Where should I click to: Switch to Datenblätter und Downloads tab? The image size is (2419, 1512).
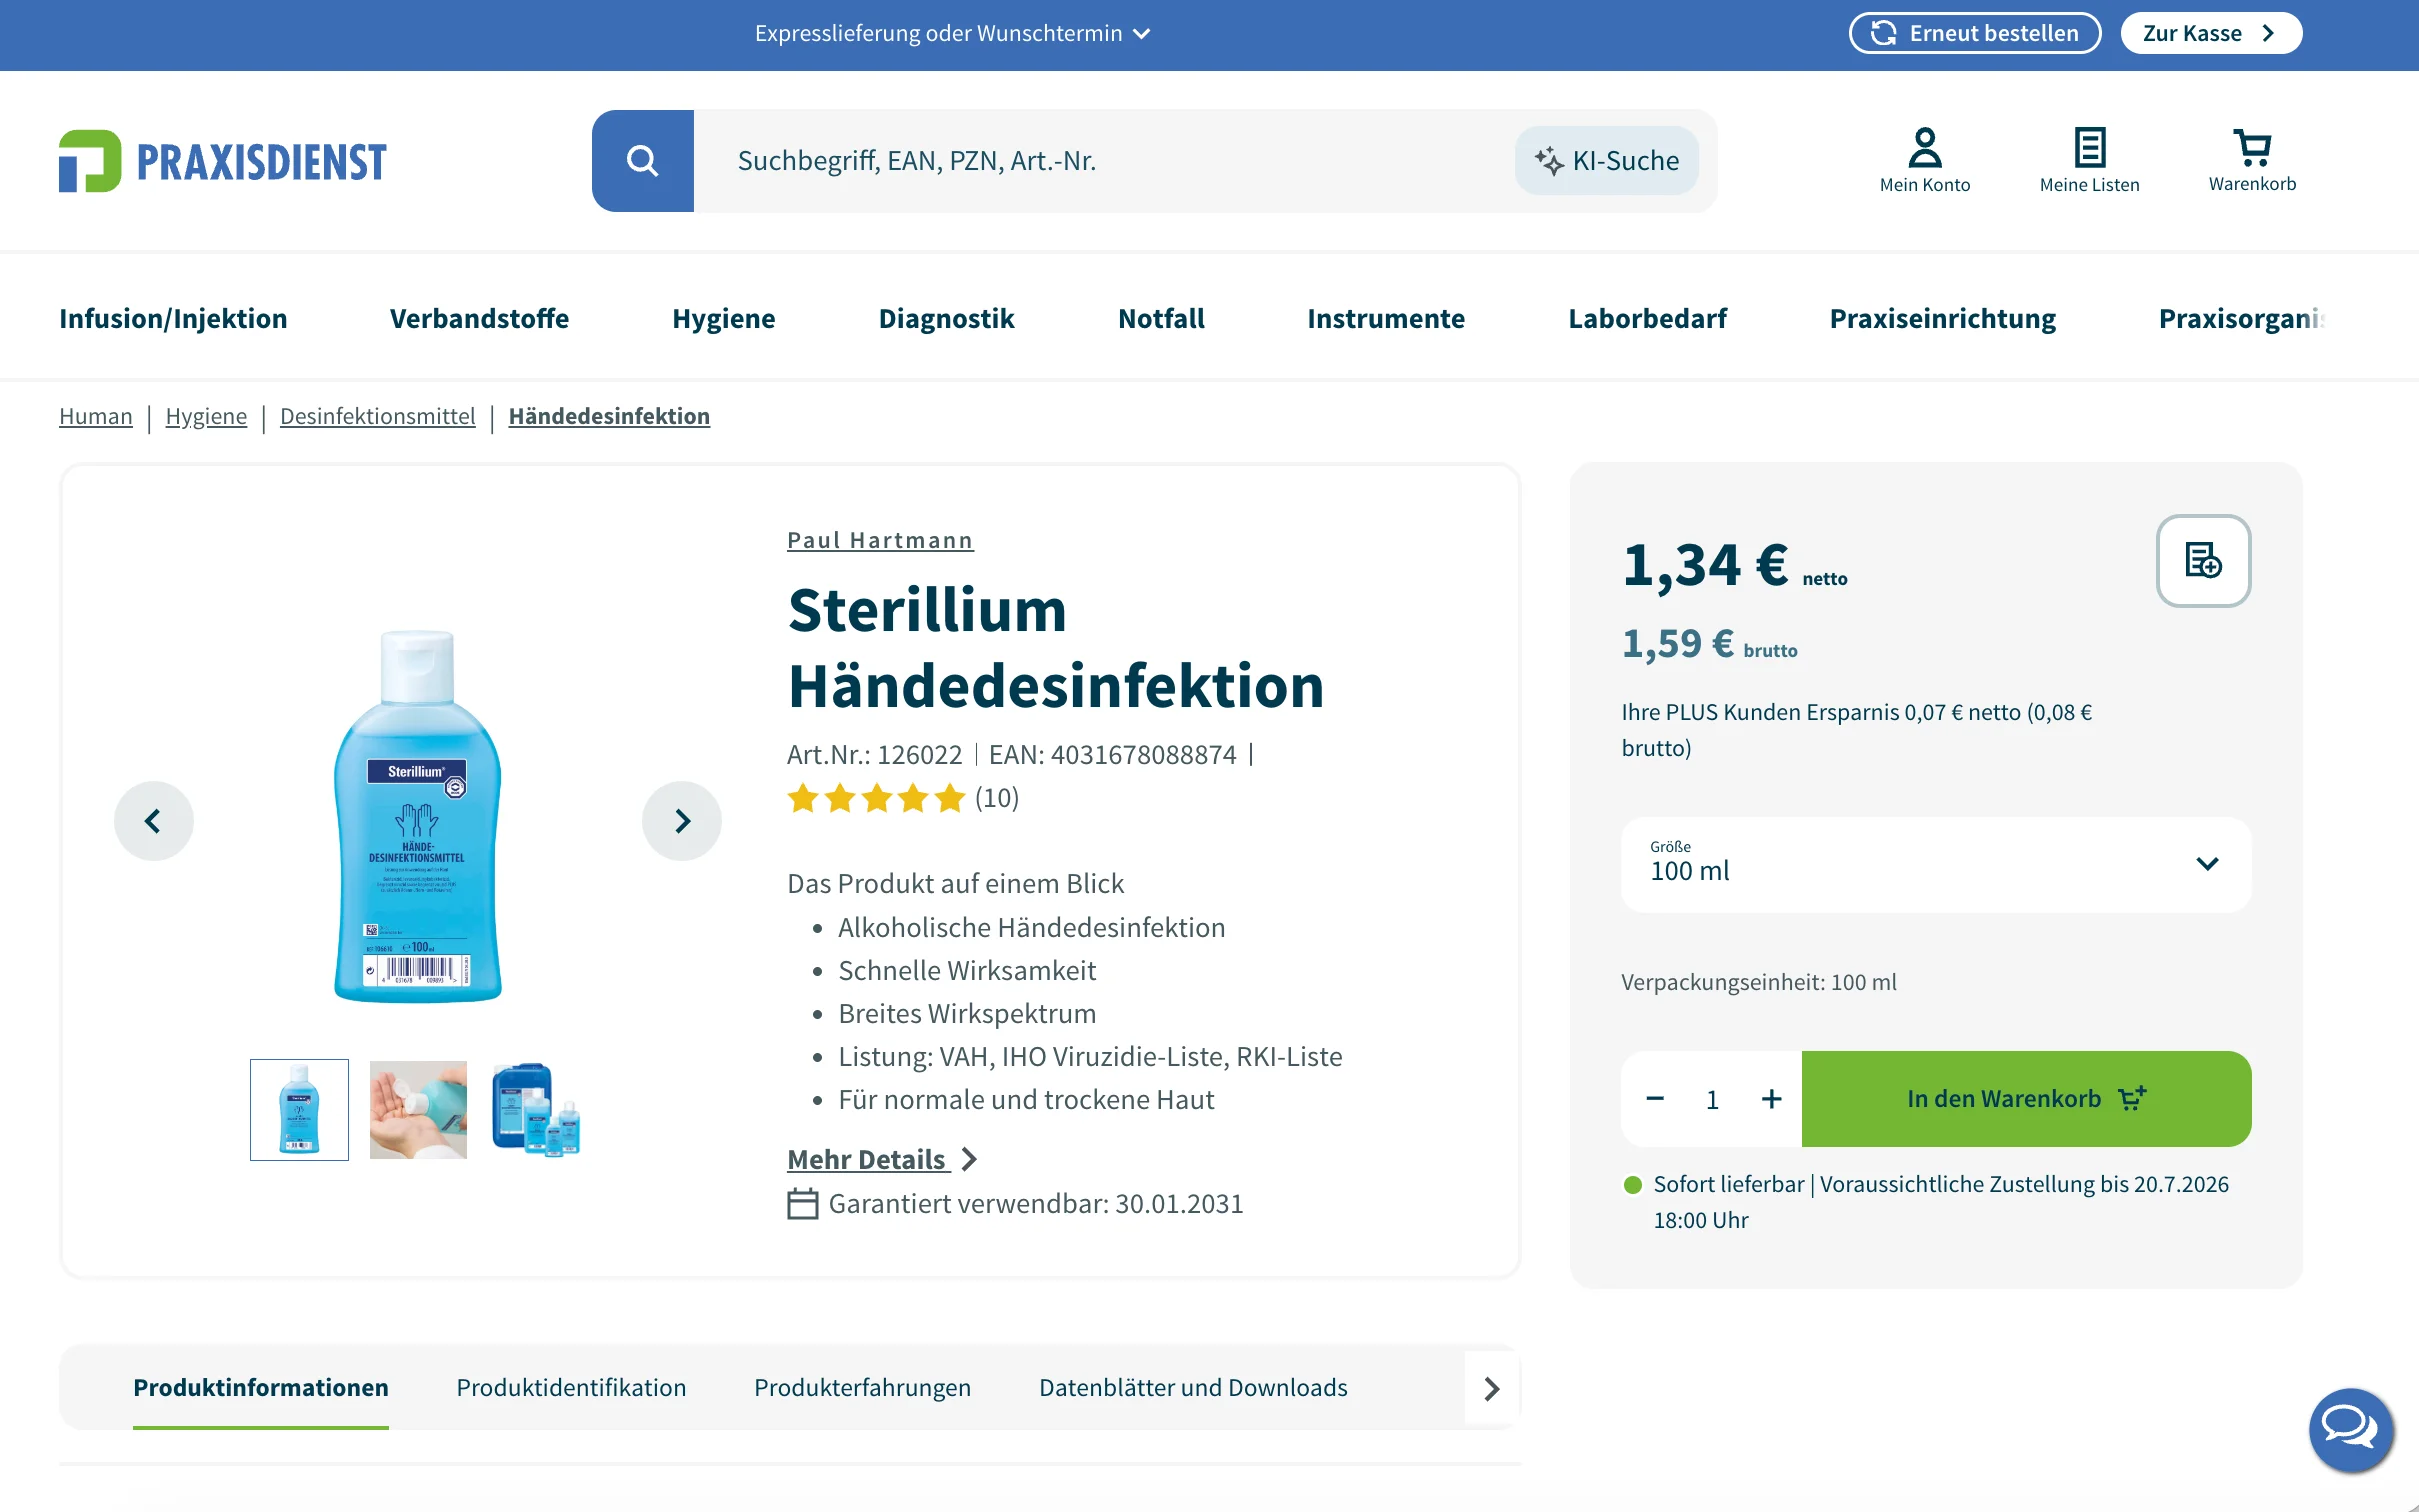tap(1193, 1387)
